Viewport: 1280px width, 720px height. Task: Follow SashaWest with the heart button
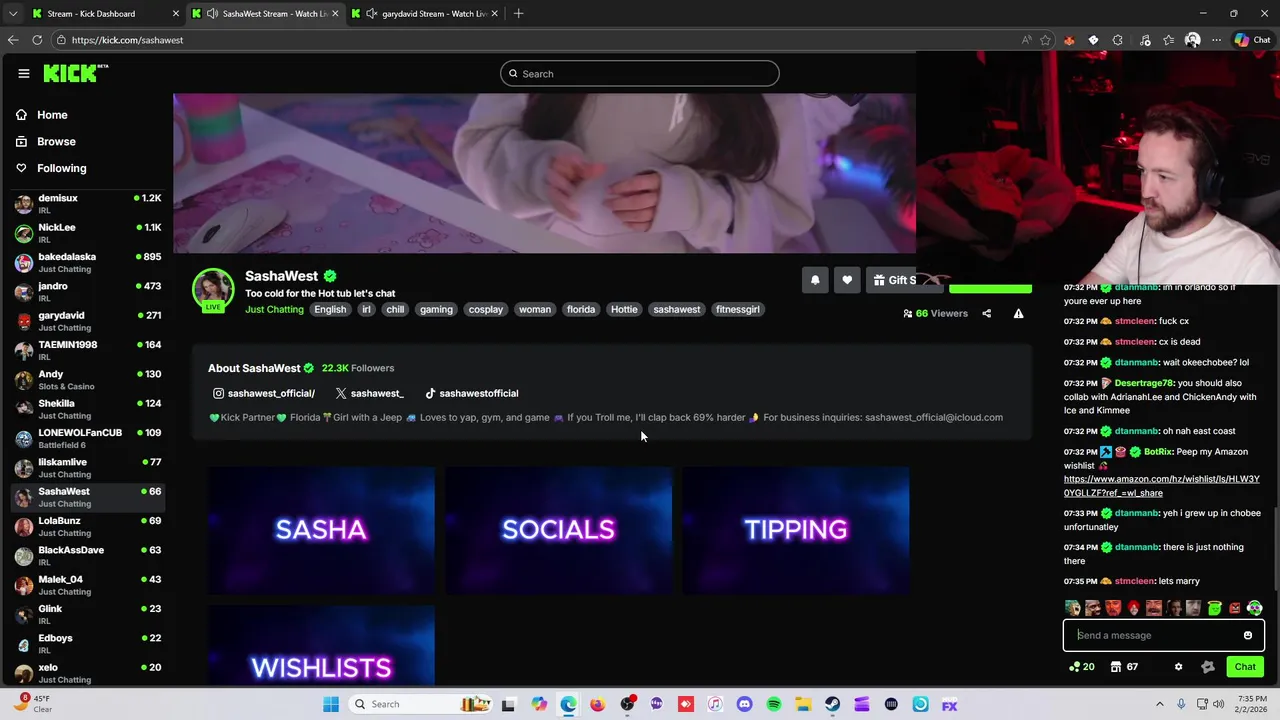tap(847, 281)
